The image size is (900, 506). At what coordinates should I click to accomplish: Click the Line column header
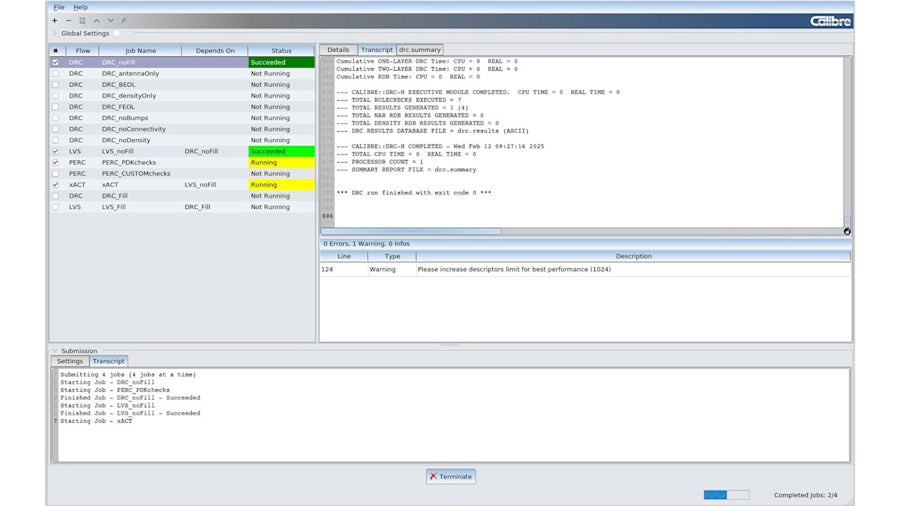[x=344, y=256]
